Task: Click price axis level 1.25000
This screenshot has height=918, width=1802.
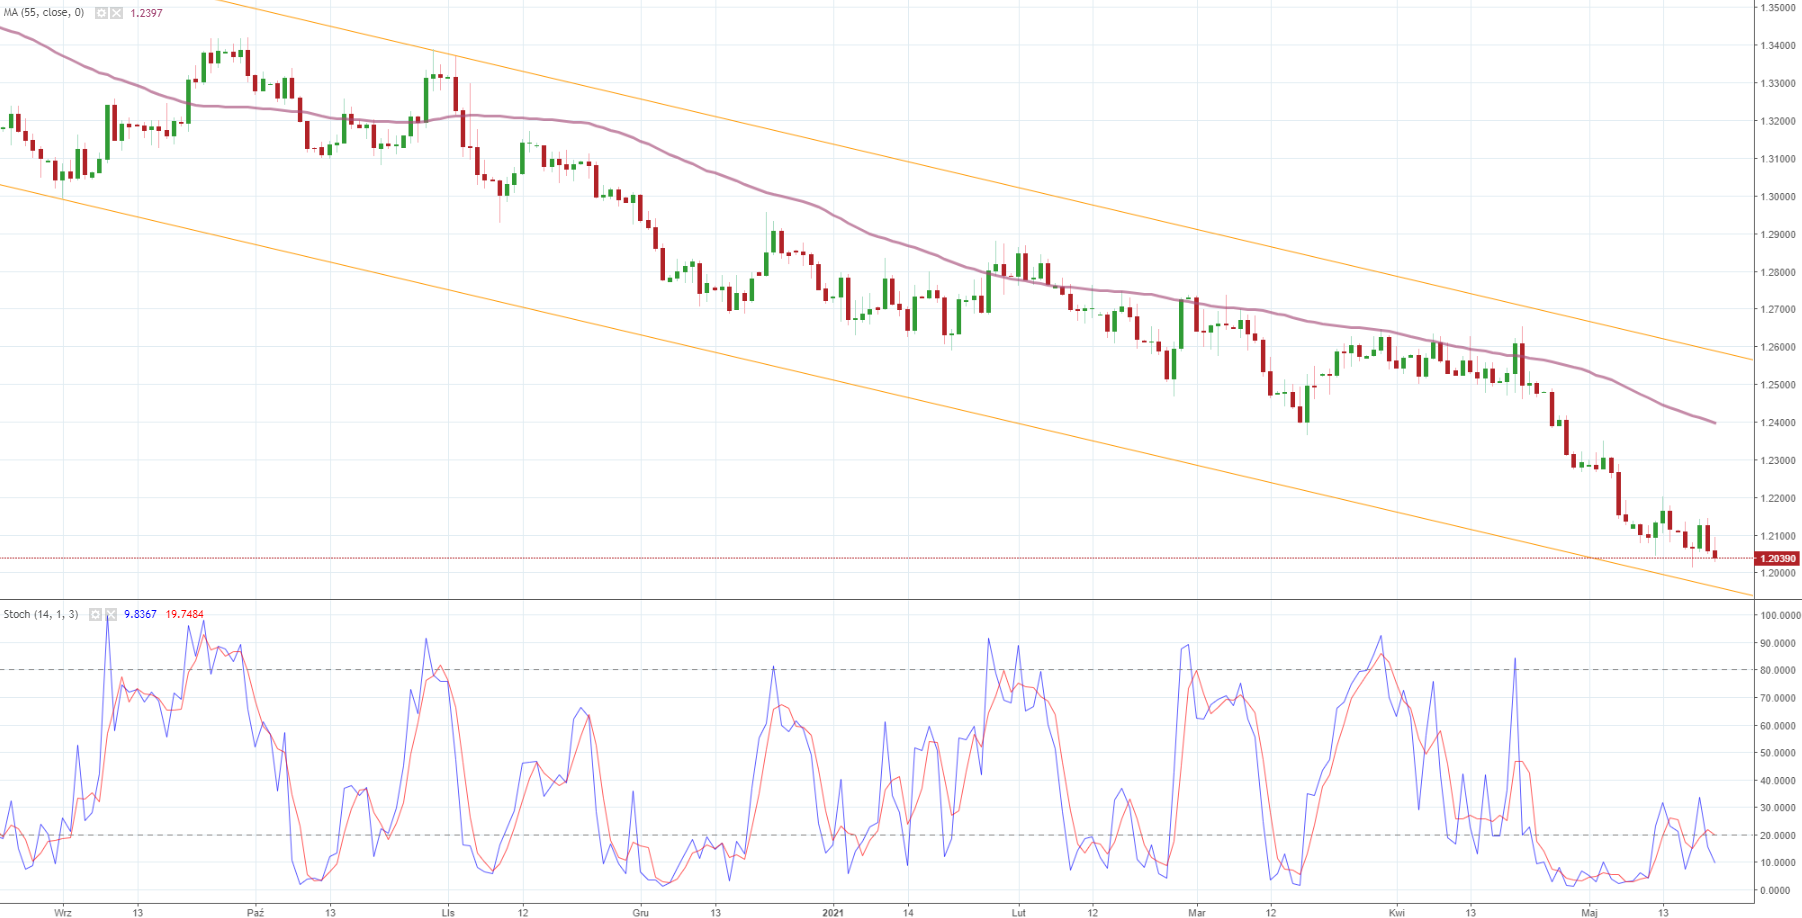Action: 1777,385
